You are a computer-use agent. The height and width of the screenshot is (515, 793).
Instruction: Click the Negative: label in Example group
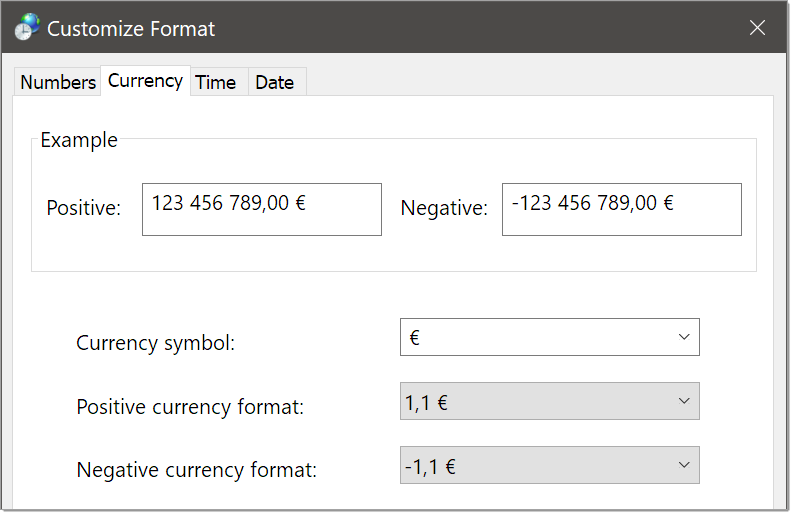444,208
